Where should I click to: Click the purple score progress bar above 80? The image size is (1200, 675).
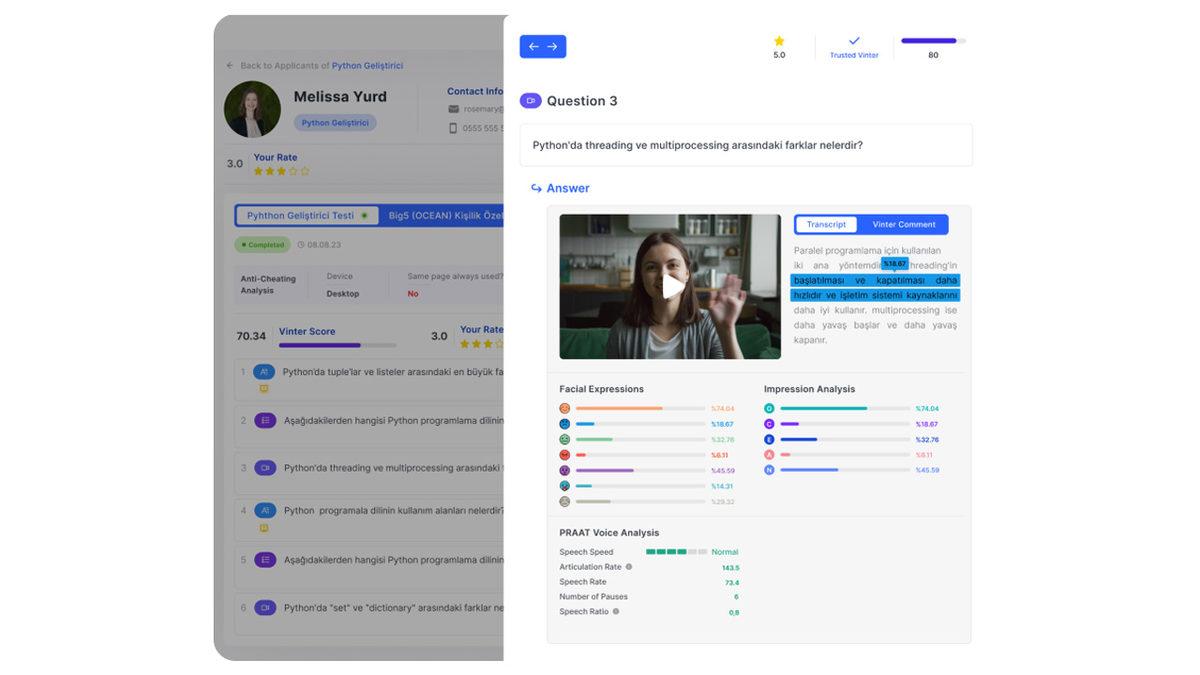click(932, 41)
